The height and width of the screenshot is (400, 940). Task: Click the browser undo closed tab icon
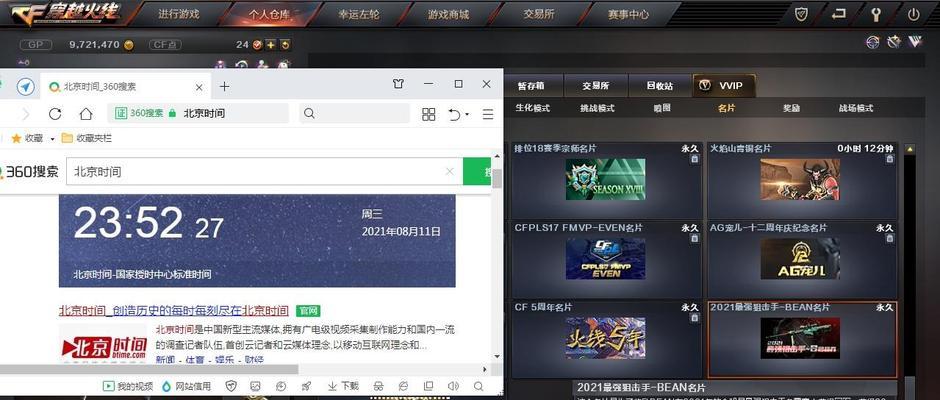(x=454, y=114)
